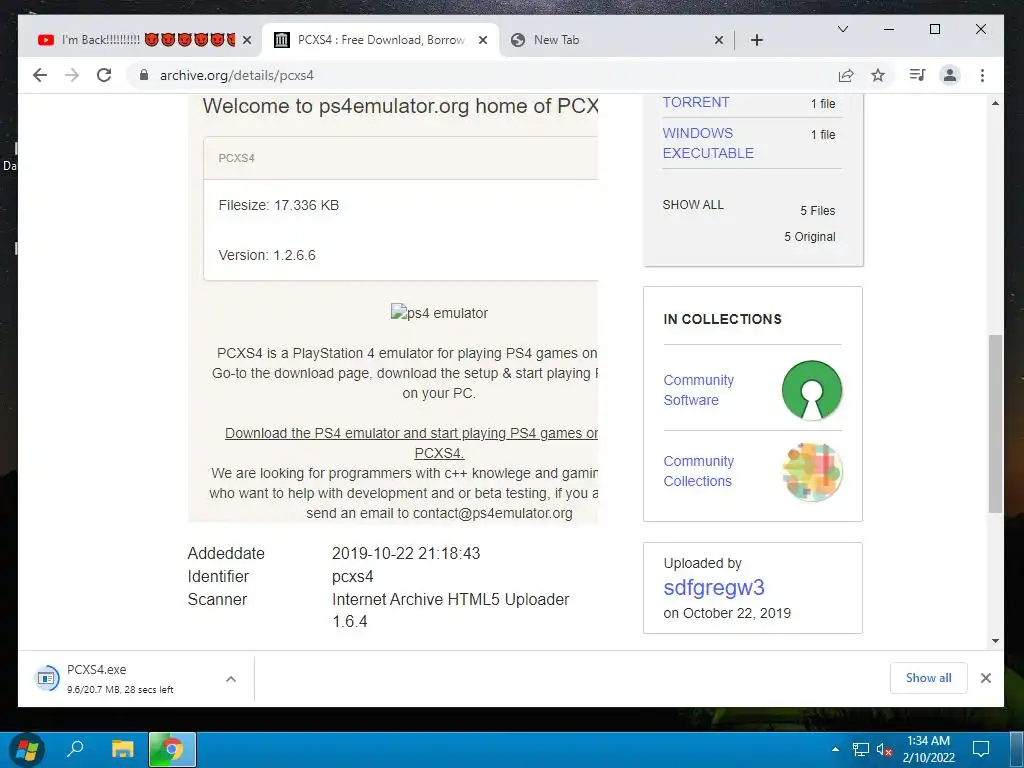Open WINDOWS EXECUTABLE download link
The width and height of the screenshot is (1024, 768).
click(708, 143)
